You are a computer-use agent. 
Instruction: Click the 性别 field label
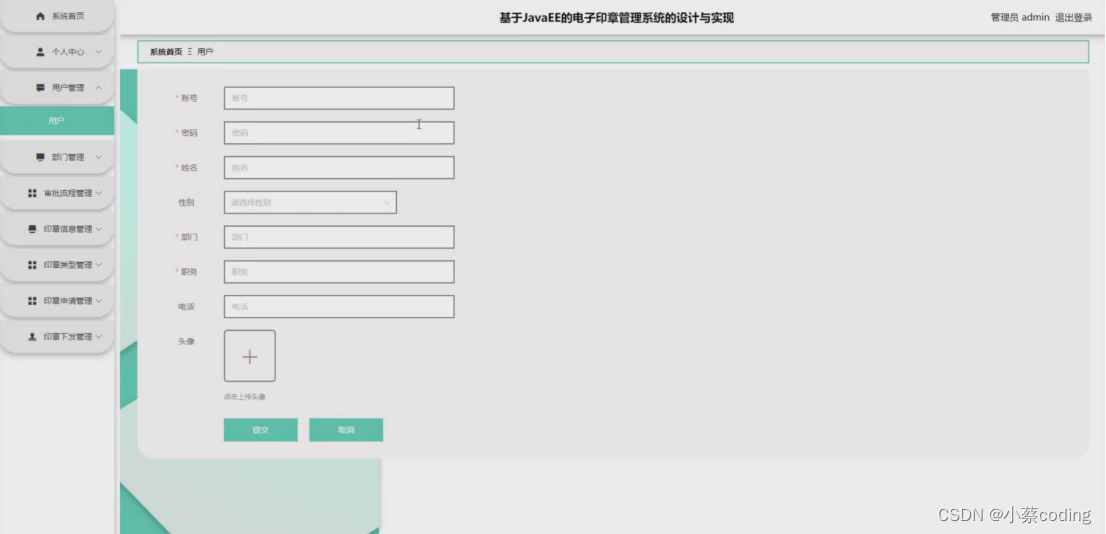[x=186, y=202]
